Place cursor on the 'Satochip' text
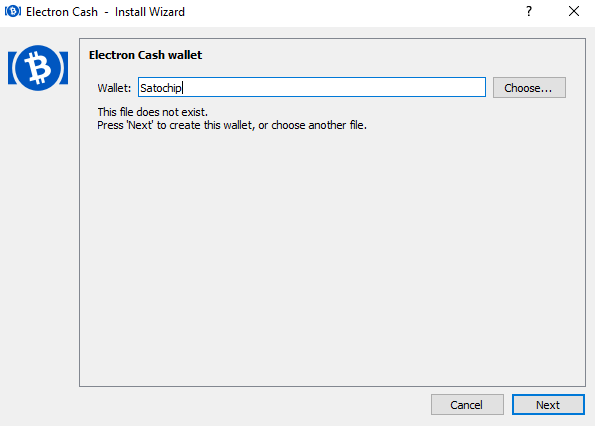Viewport: 595px width, 426px height. tap(161, 88)
